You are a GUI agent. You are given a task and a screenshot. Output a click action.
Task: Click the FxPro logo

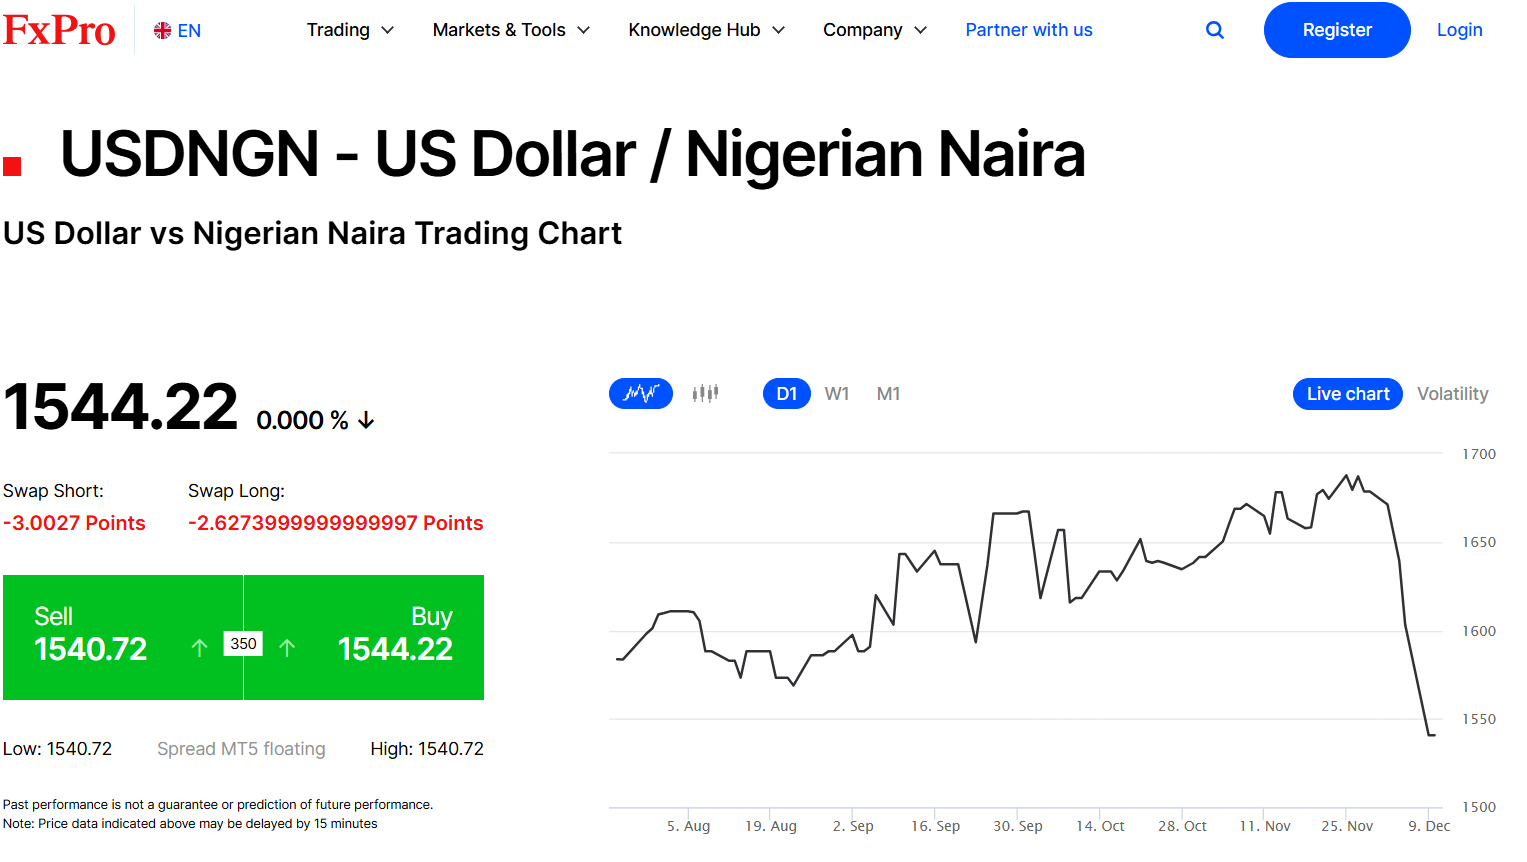pos(59,30)
